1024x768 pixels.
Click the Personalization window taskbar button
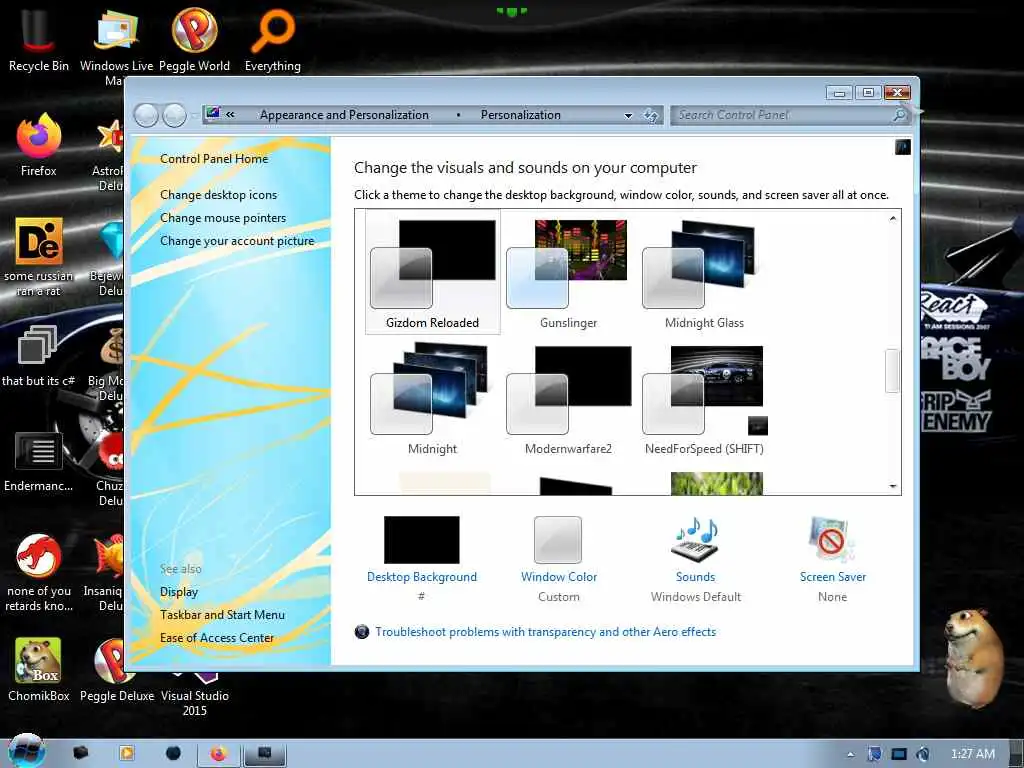pos(264,754)
